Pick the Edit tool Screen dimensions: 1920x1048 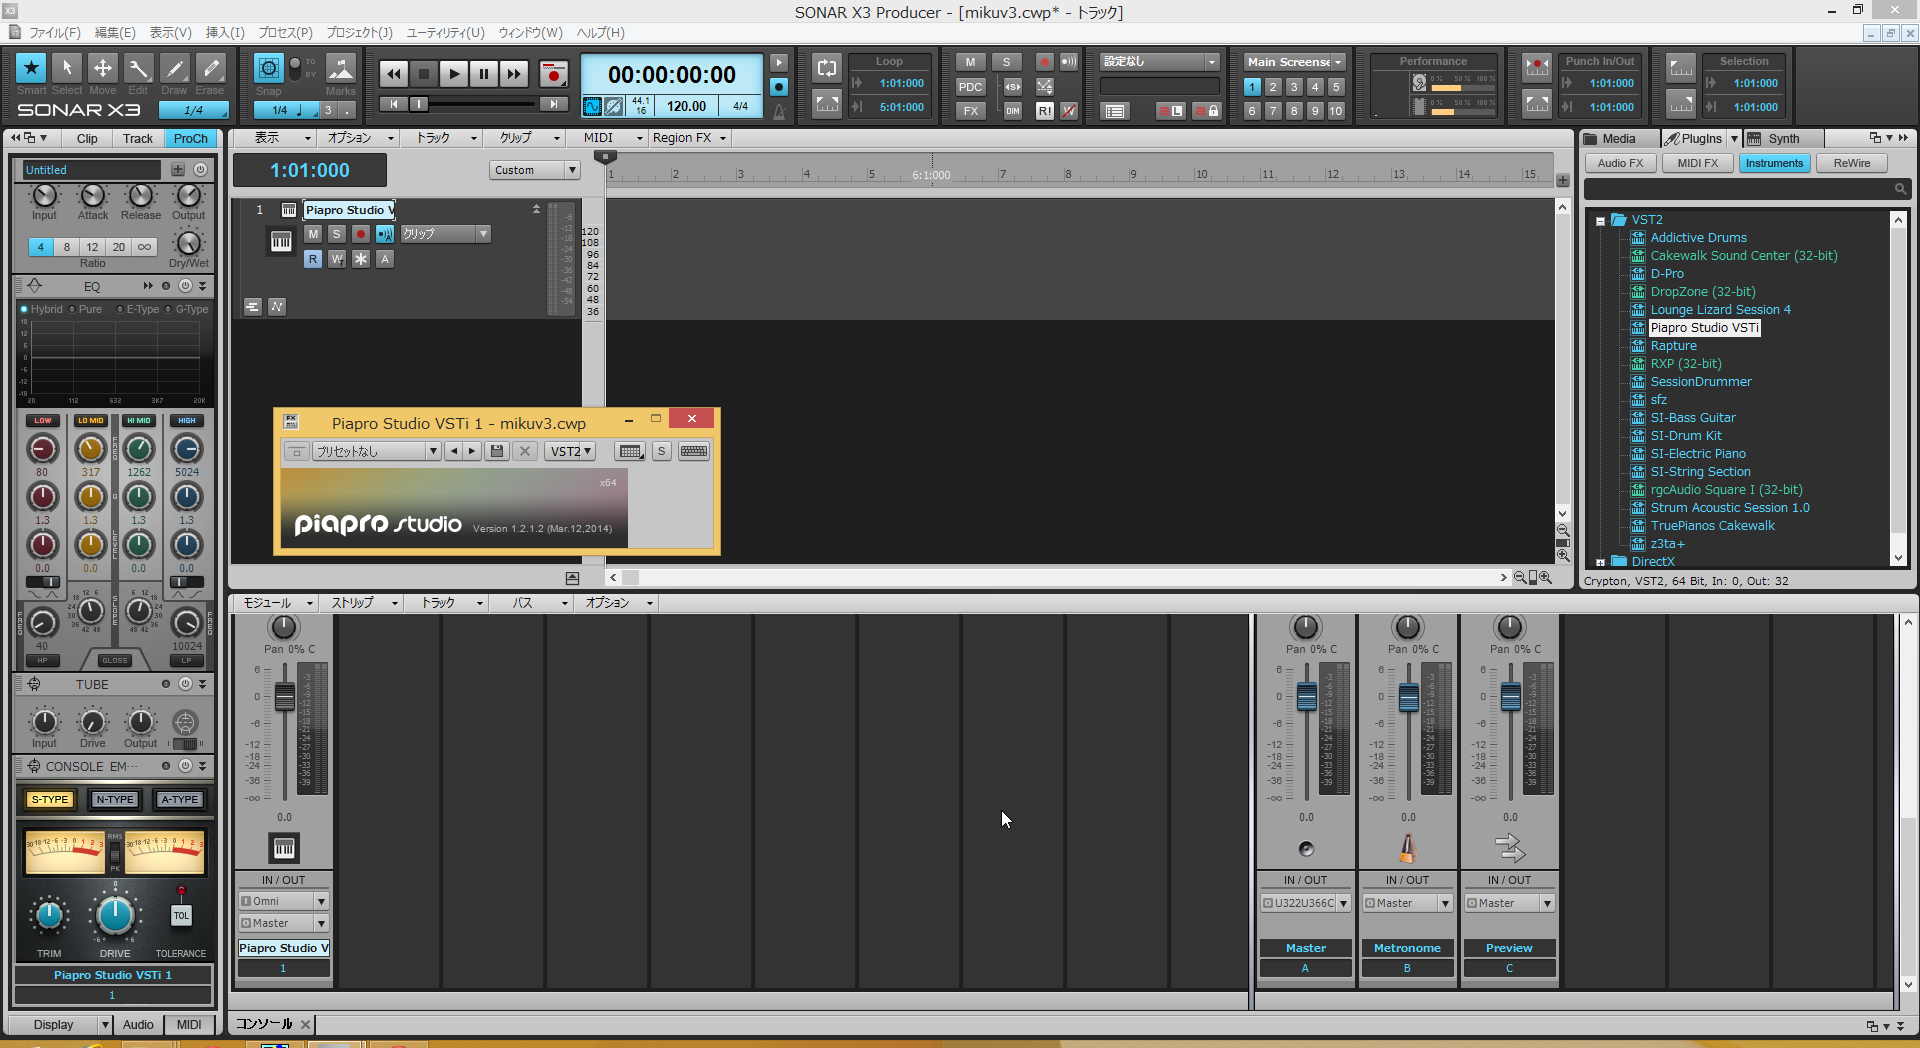[x=138, y=68]
